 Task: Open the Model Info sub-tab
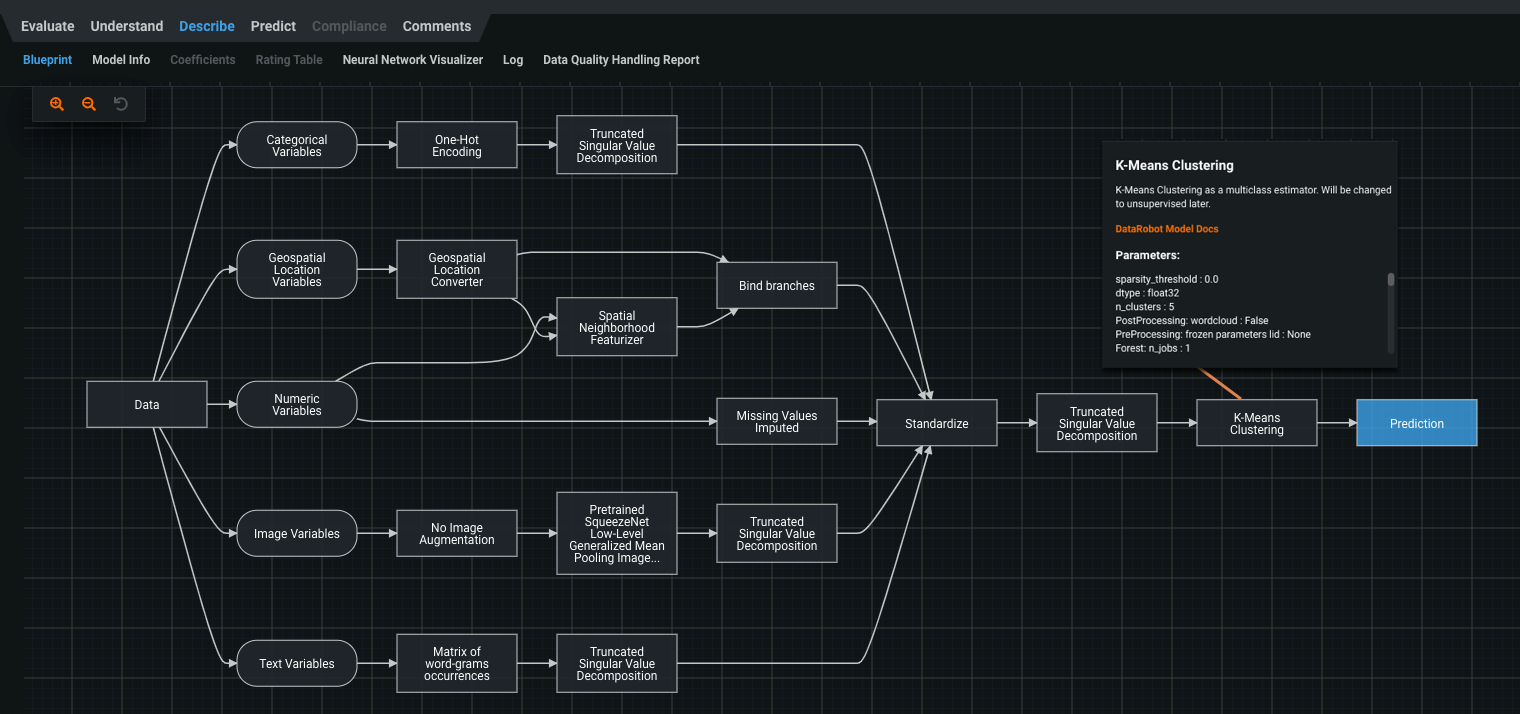(121, 60)
